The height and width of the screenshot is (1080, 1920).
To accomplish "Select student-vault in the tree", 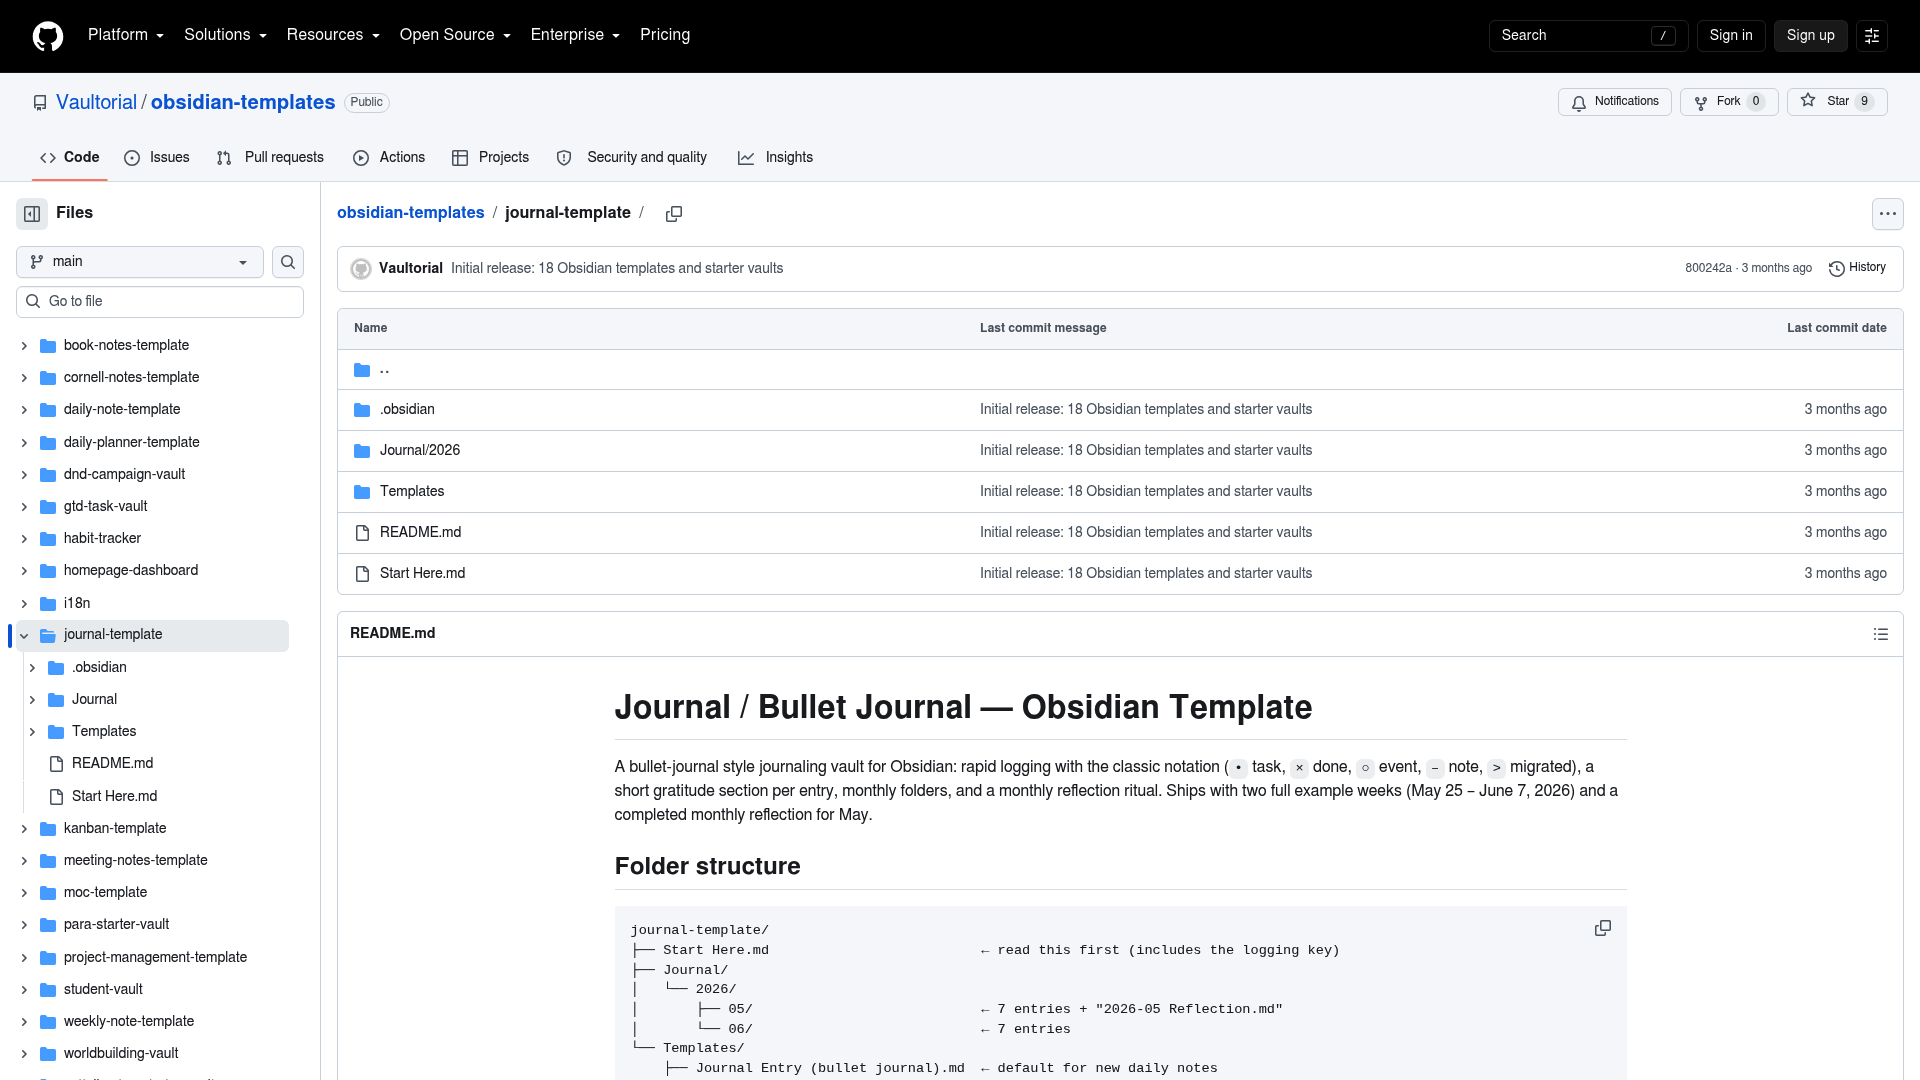I will [x=103, y=990].
